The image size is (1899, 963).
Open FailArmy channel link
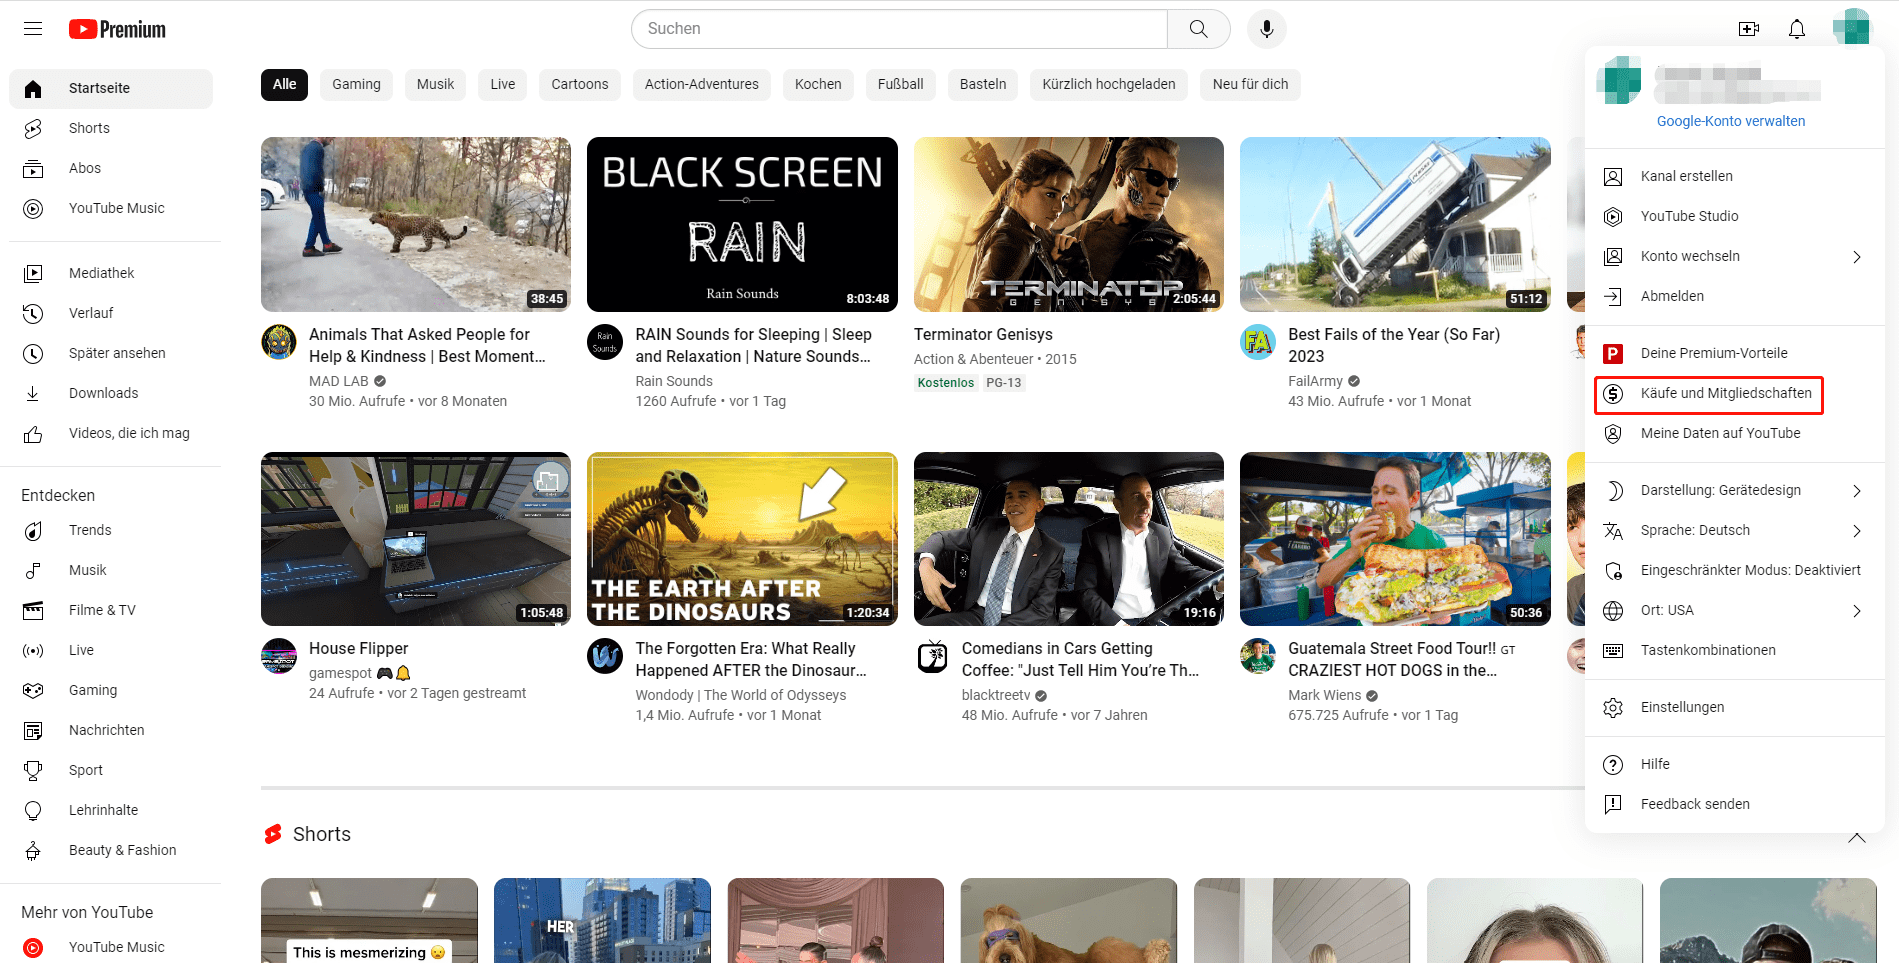(1315, 381)
